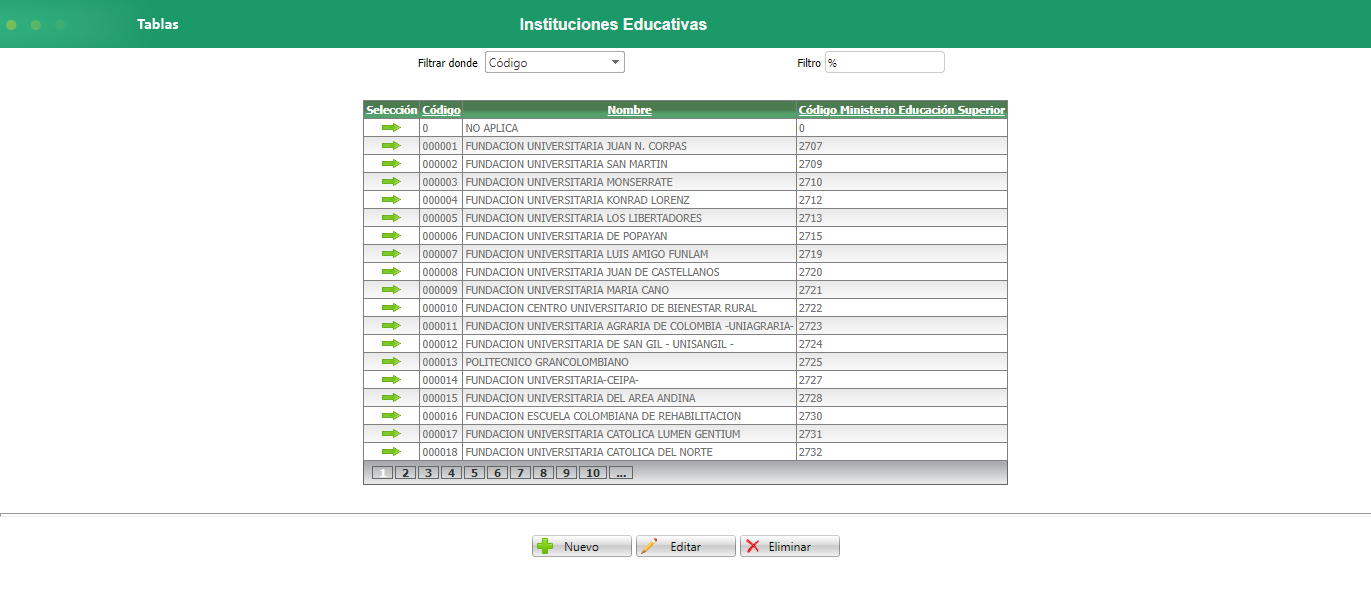Select arrow for CATOLICA LUMEN GENTIUM row

[391, 434]
